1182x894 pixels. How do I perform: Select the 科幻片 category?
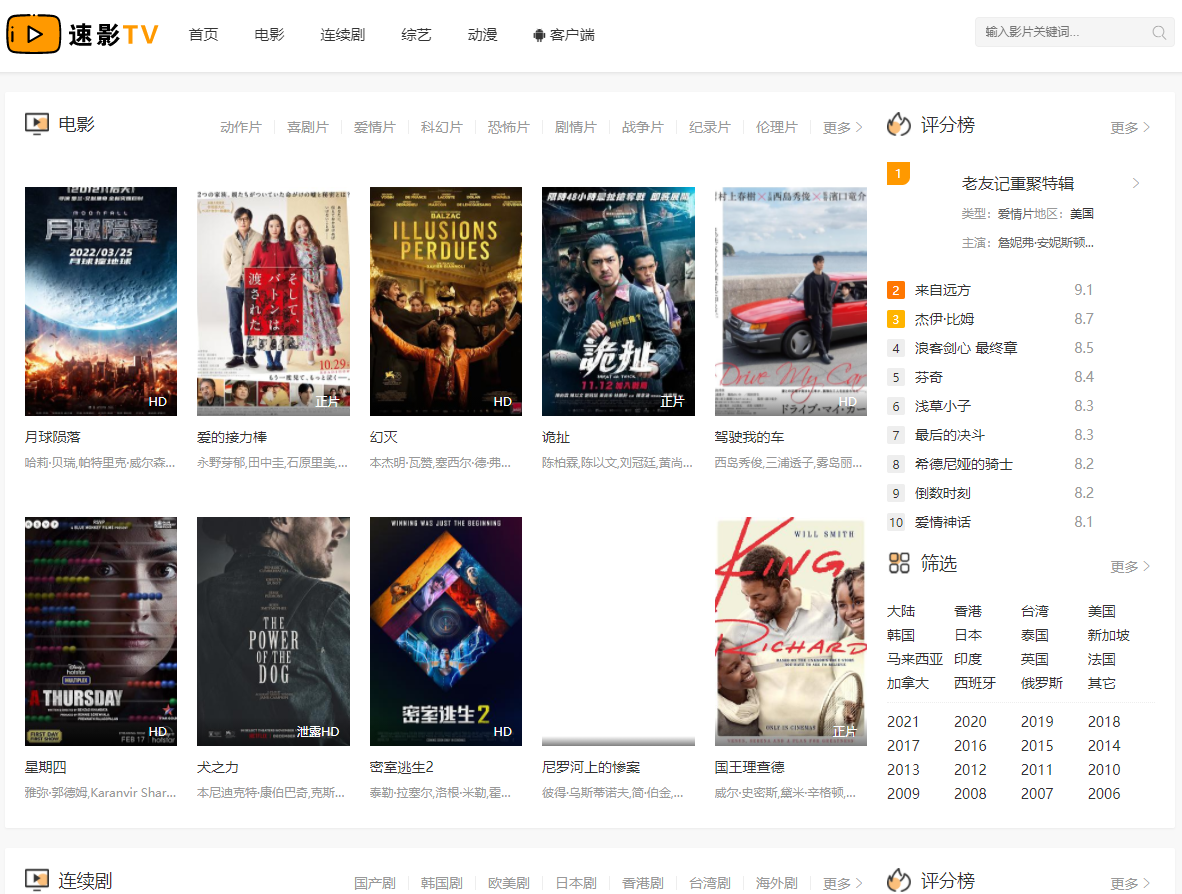(x=442, y=127)
